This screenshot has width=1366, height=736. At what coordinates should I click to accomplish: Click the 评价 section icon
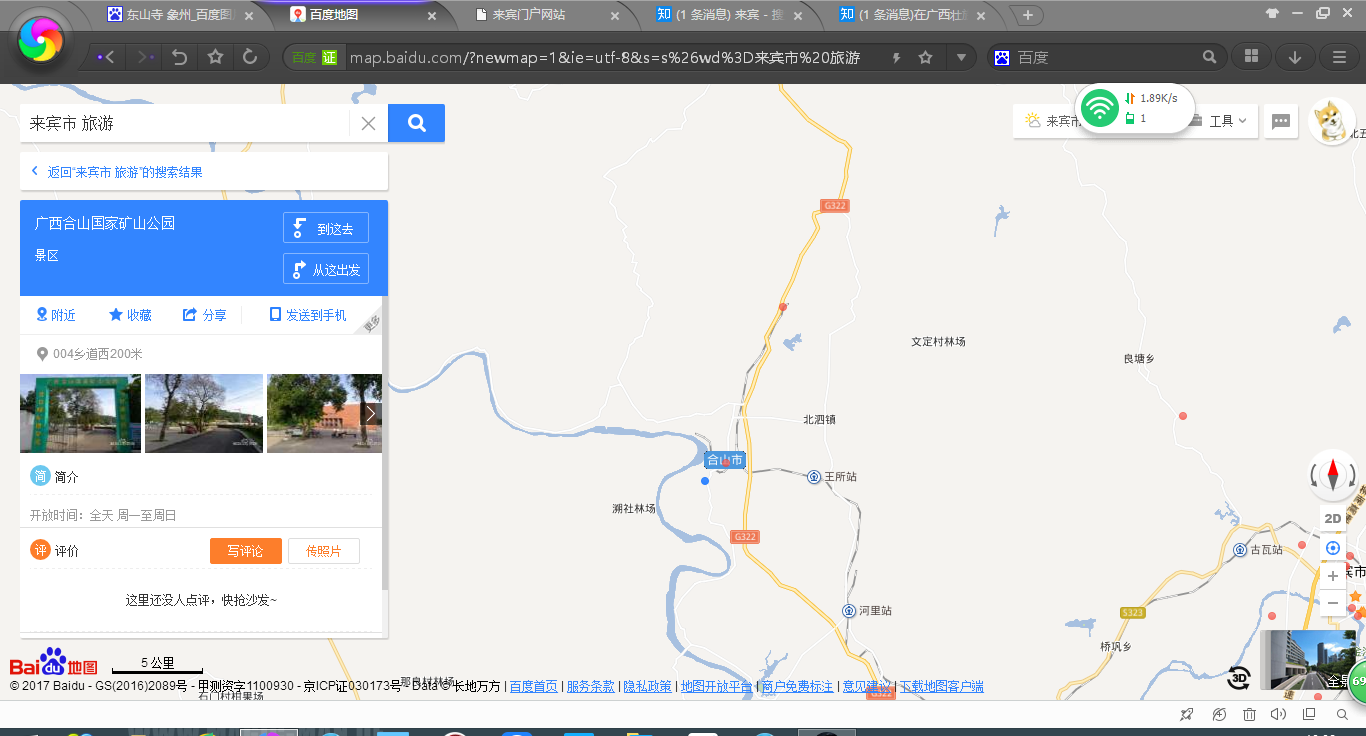pos(40,550)
